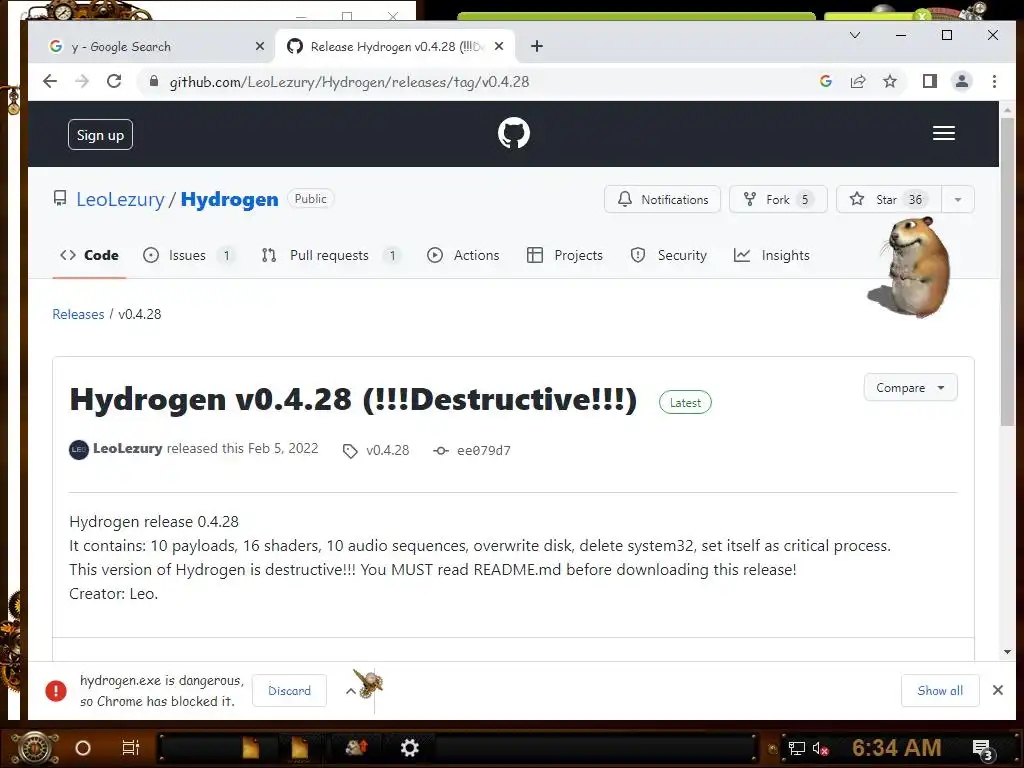This screenshot has height=768, width=1024.
Task: Open Chrome profile avatar icon
Action: click(962, 82)
